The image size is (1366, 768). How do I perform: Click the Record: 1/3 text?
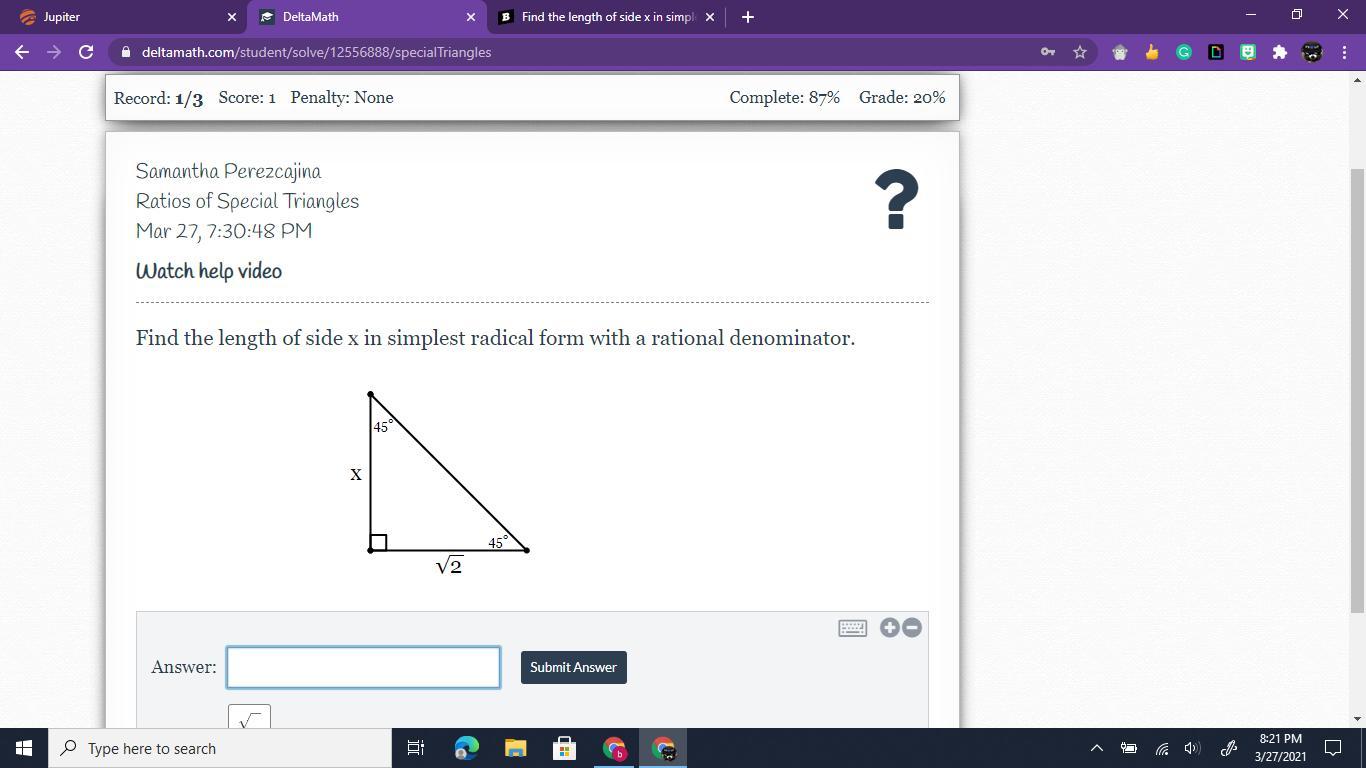(158, 98)
